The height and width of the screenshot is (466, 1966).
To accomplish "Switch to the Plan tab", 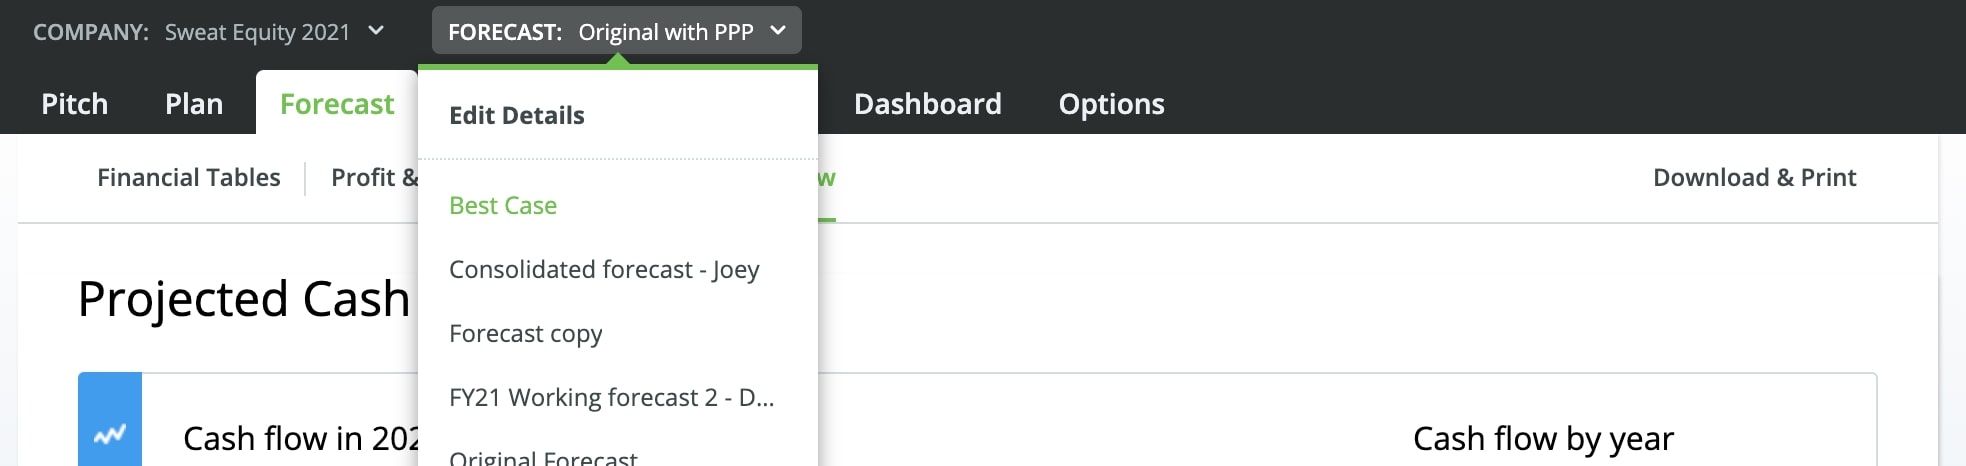I will 194,104.
